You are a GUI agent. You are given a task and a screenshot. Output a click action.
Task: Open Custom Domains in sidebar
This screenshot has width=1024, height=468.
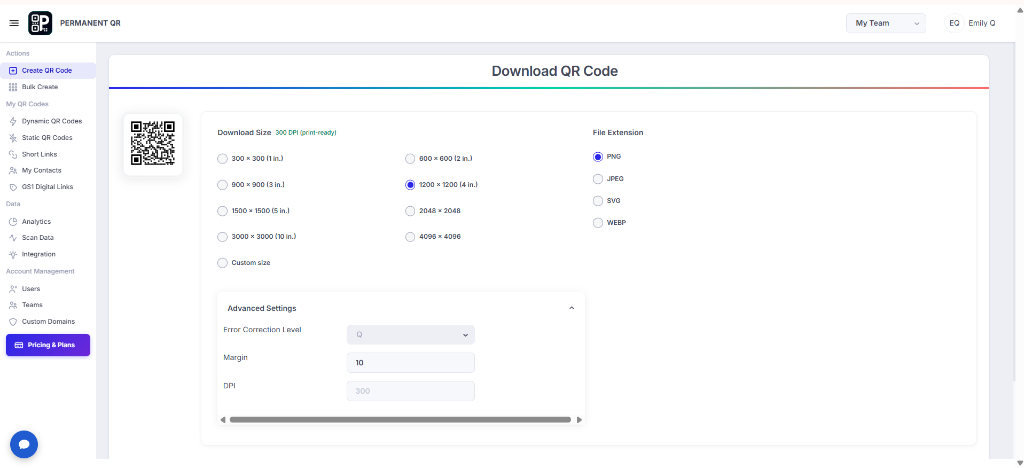point(48,322)
